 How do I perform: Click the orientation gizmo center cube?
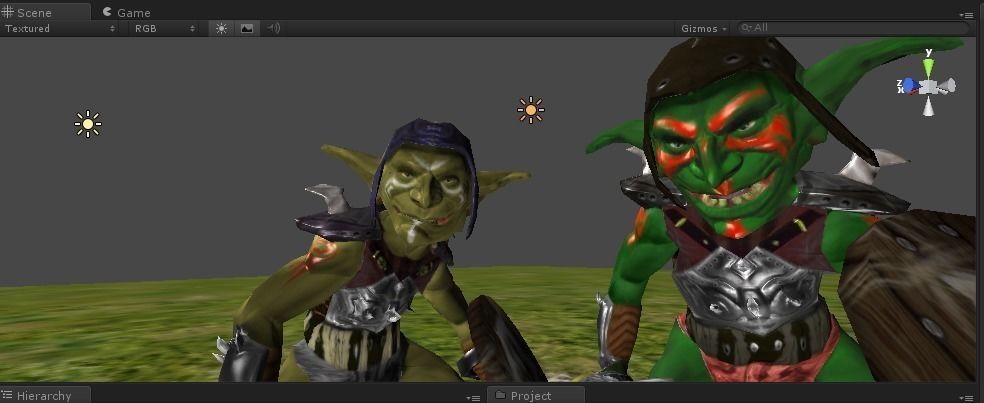928,87
